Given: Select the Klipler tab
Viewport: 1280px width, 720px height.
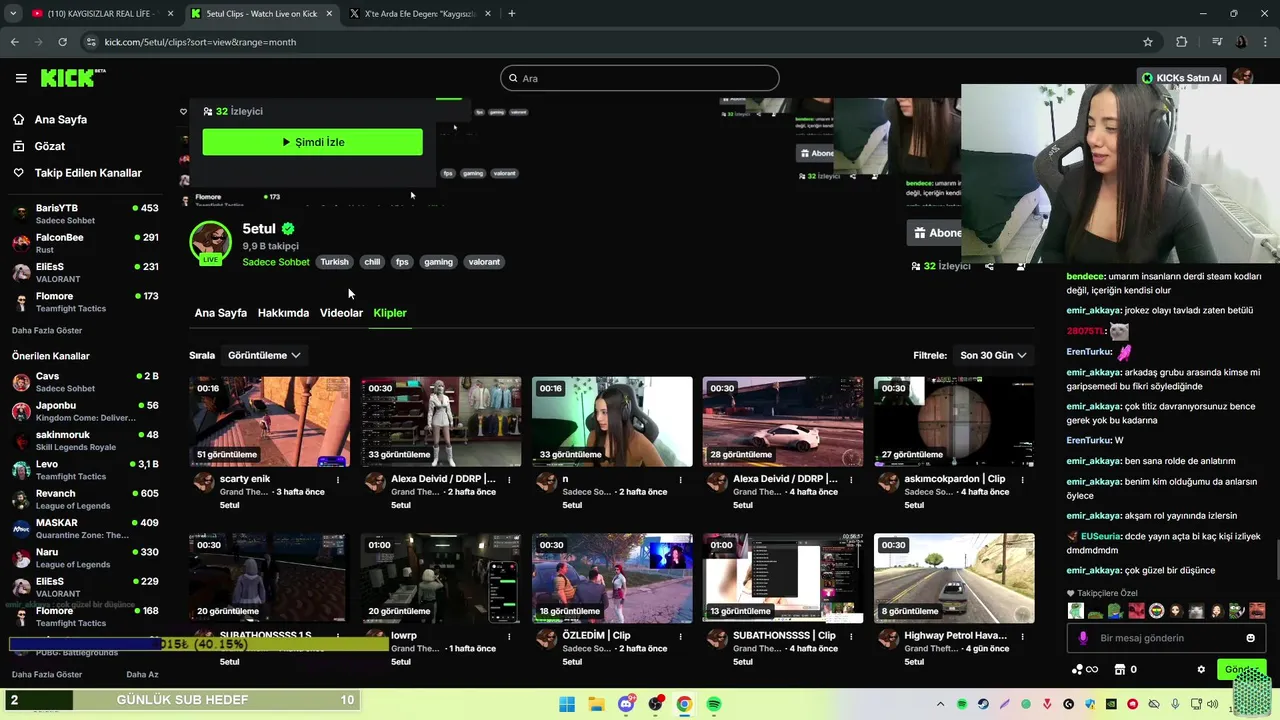Looking at the screenshot, I should pyautogui.click(x=390, y=313).
